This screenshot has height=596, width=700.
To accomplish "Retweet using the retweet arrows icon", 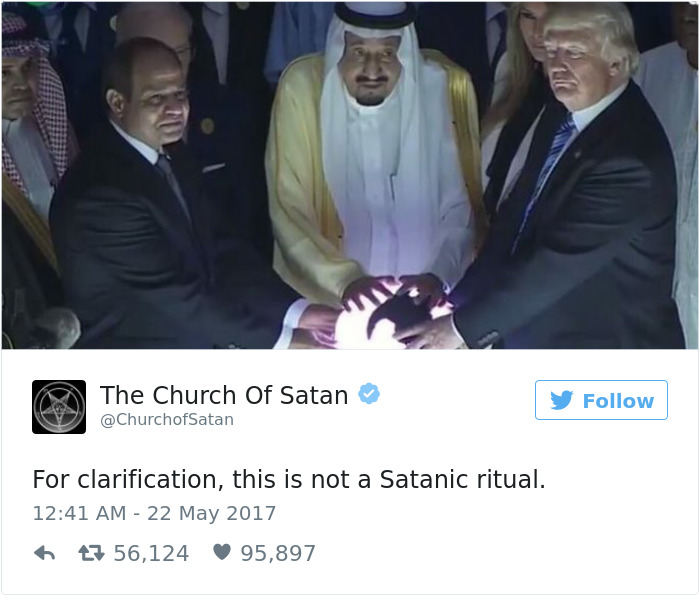I will tap(91, 554).
